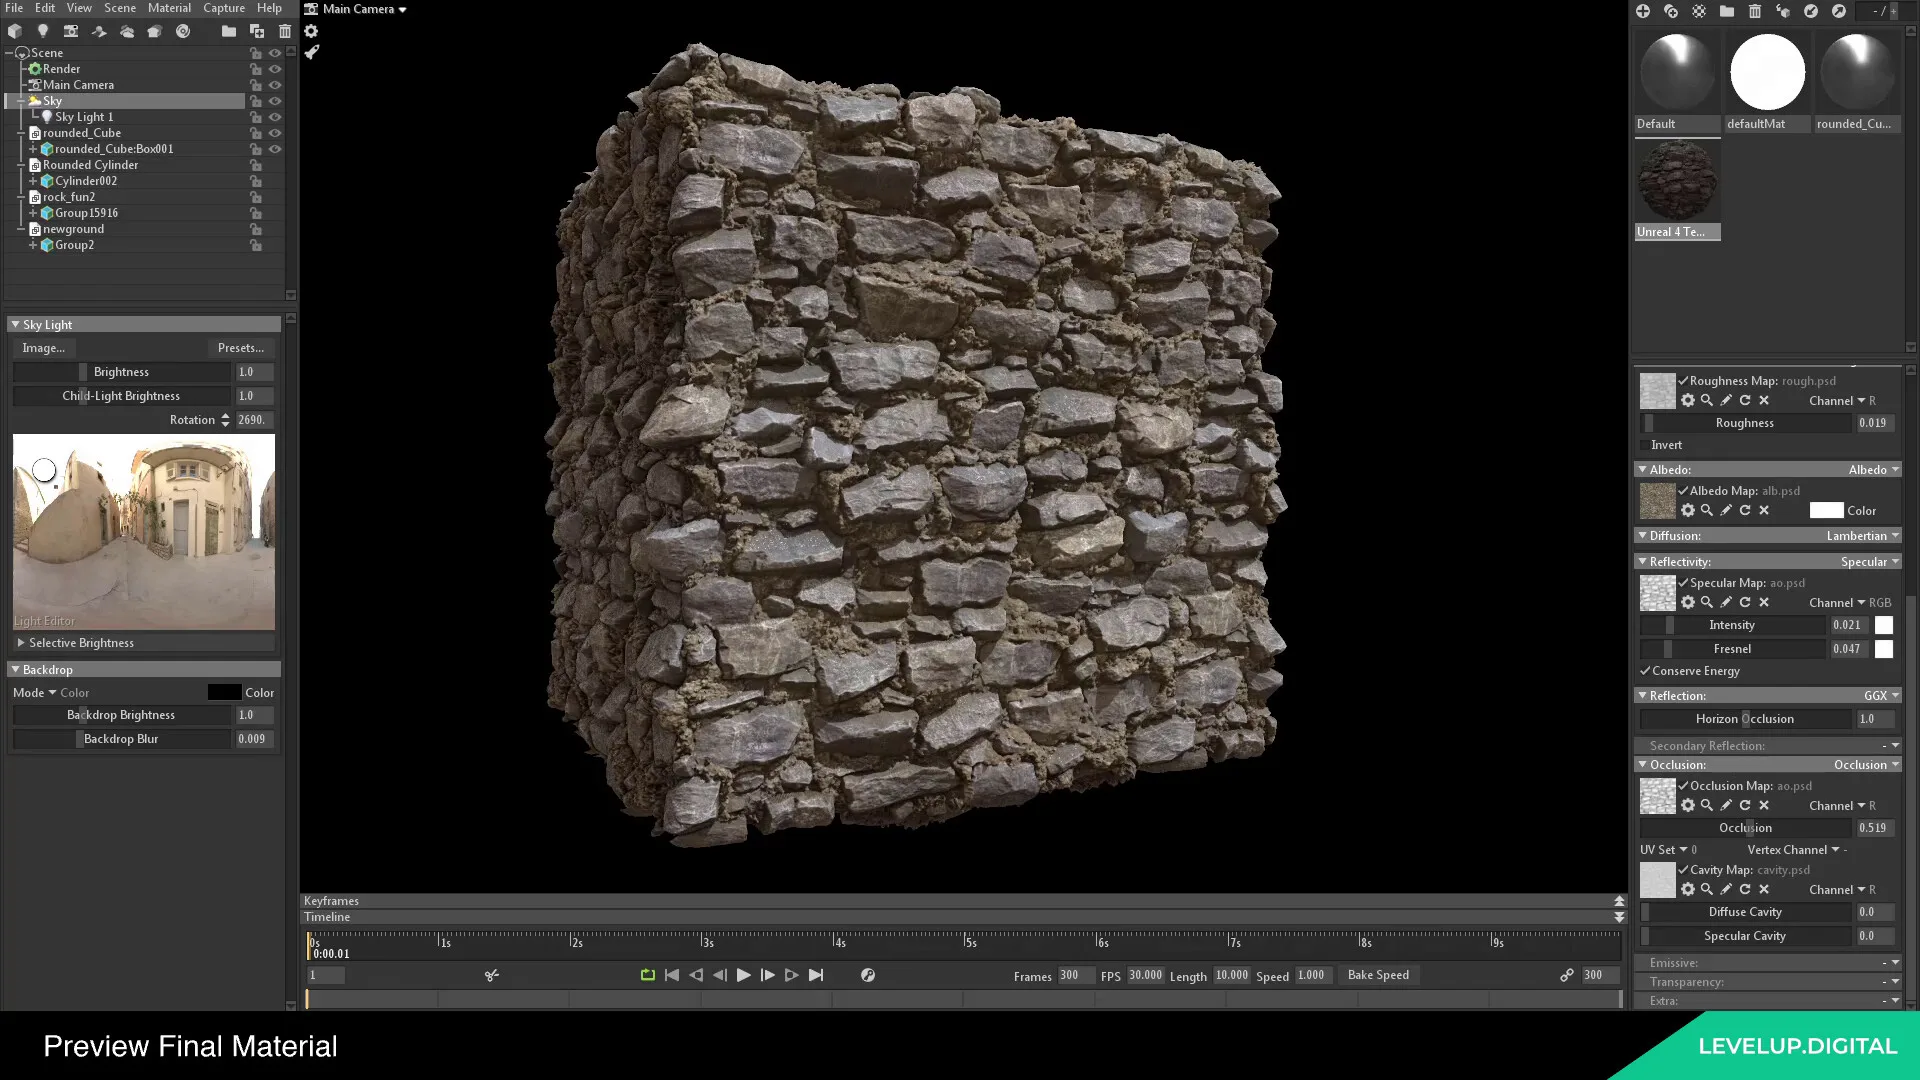The image size is (1920, 1080).
Task: Toggle Conserve Energy checkbox
Action: [1645, 671]
